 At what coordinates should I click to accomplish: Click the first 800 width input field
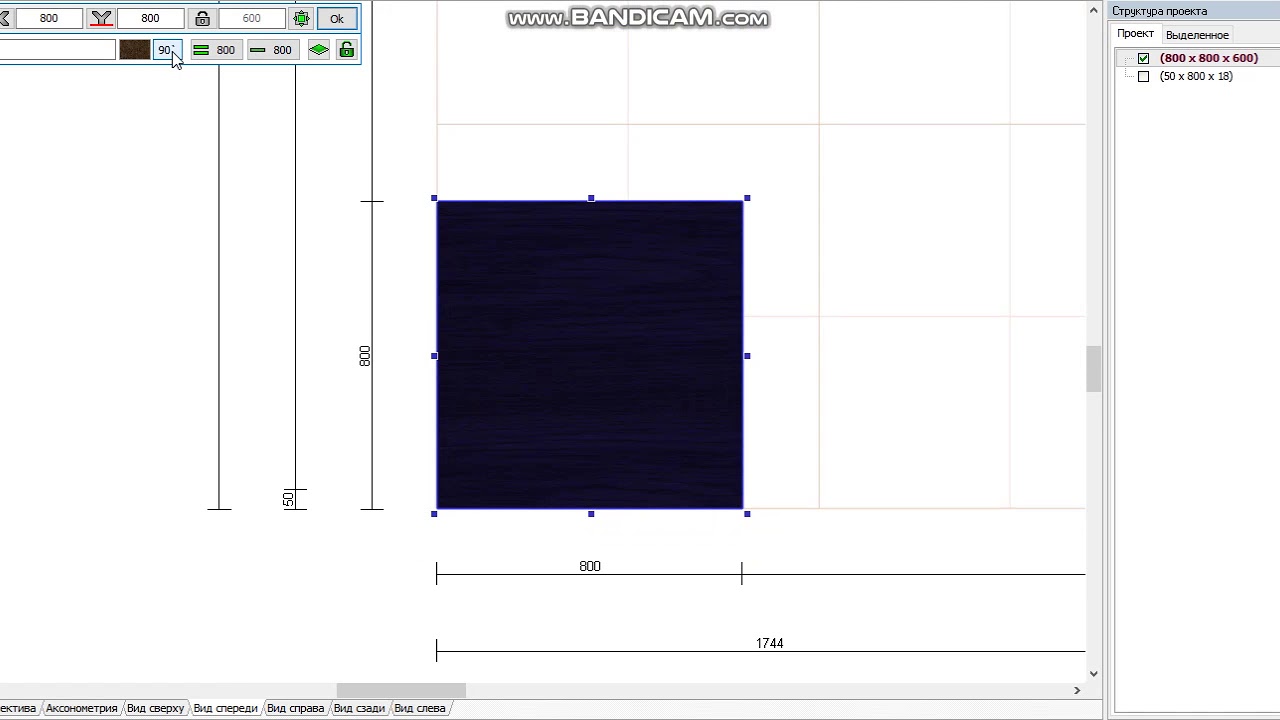[48, 19]
